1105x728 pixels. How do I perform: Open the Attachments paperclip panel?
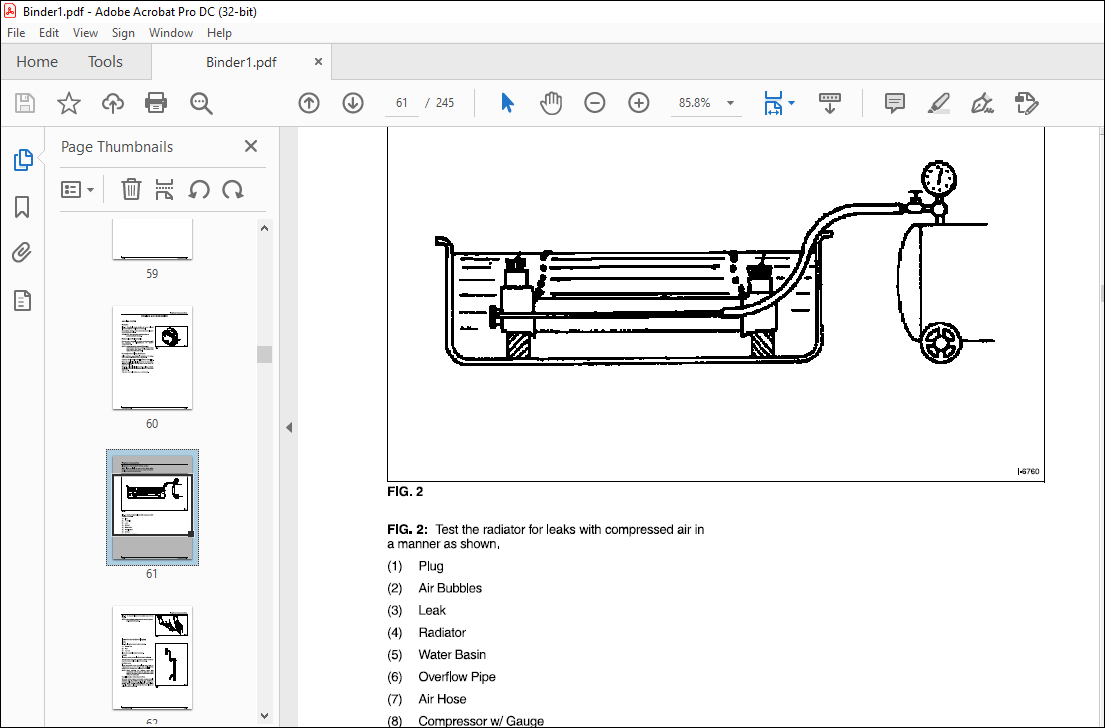click(22, 252)
